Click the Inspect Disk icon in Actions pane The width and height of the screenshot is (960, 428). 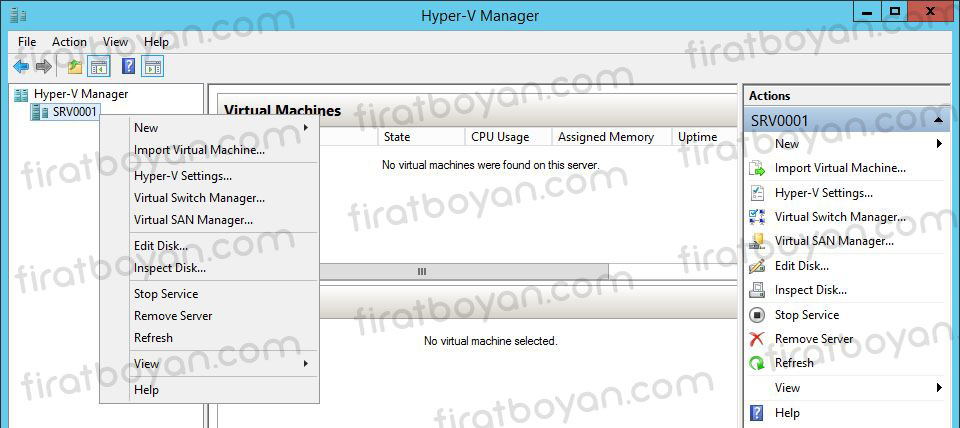click(x=757, y=290)
